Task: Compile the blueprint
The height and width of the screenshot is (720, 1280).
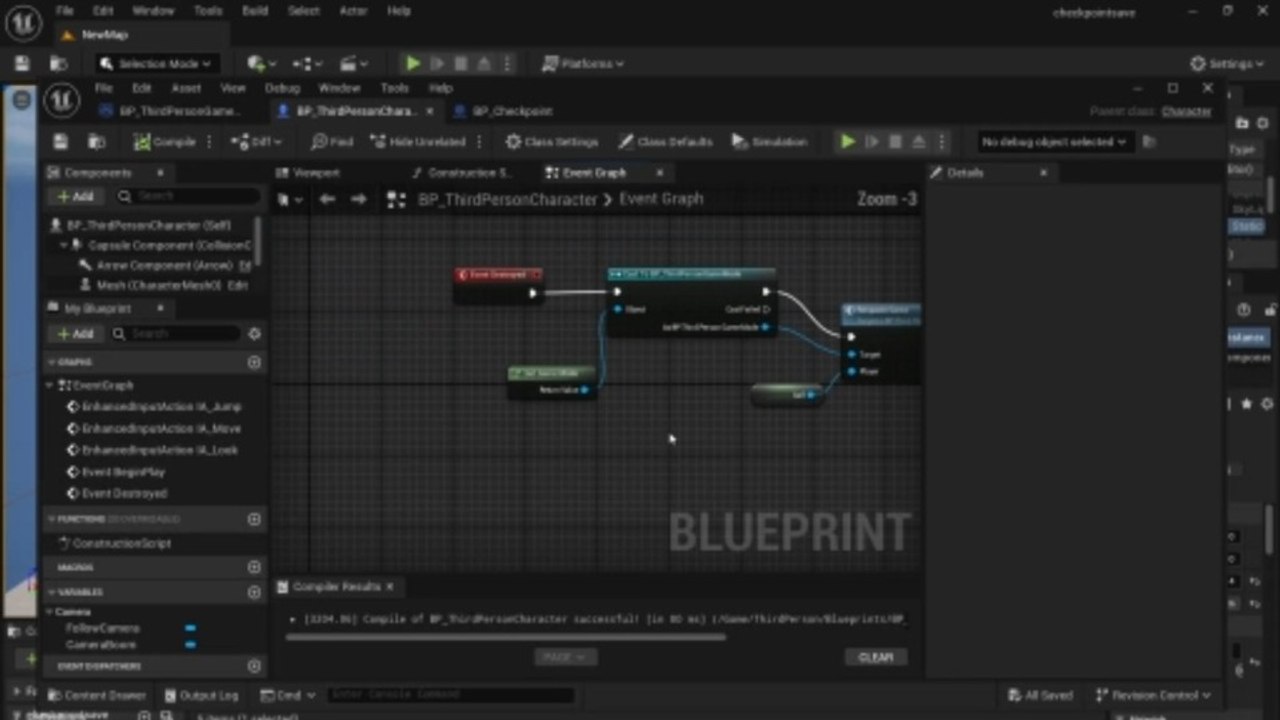Action: coord(165,142)
